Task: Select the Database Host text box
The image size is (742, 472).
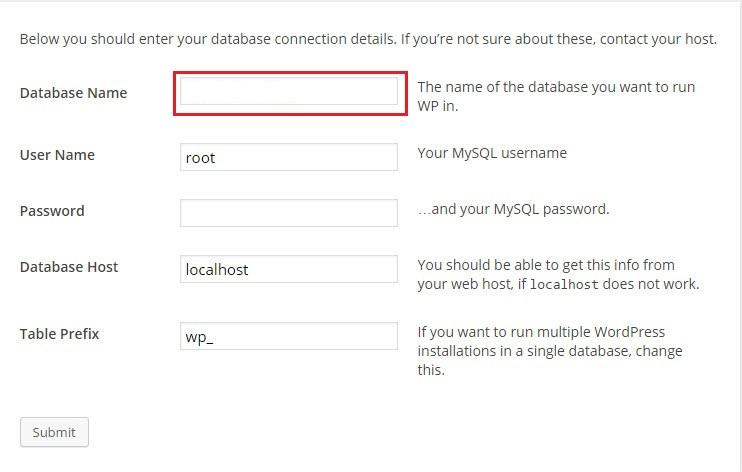Action: click(x=289, y=269)
